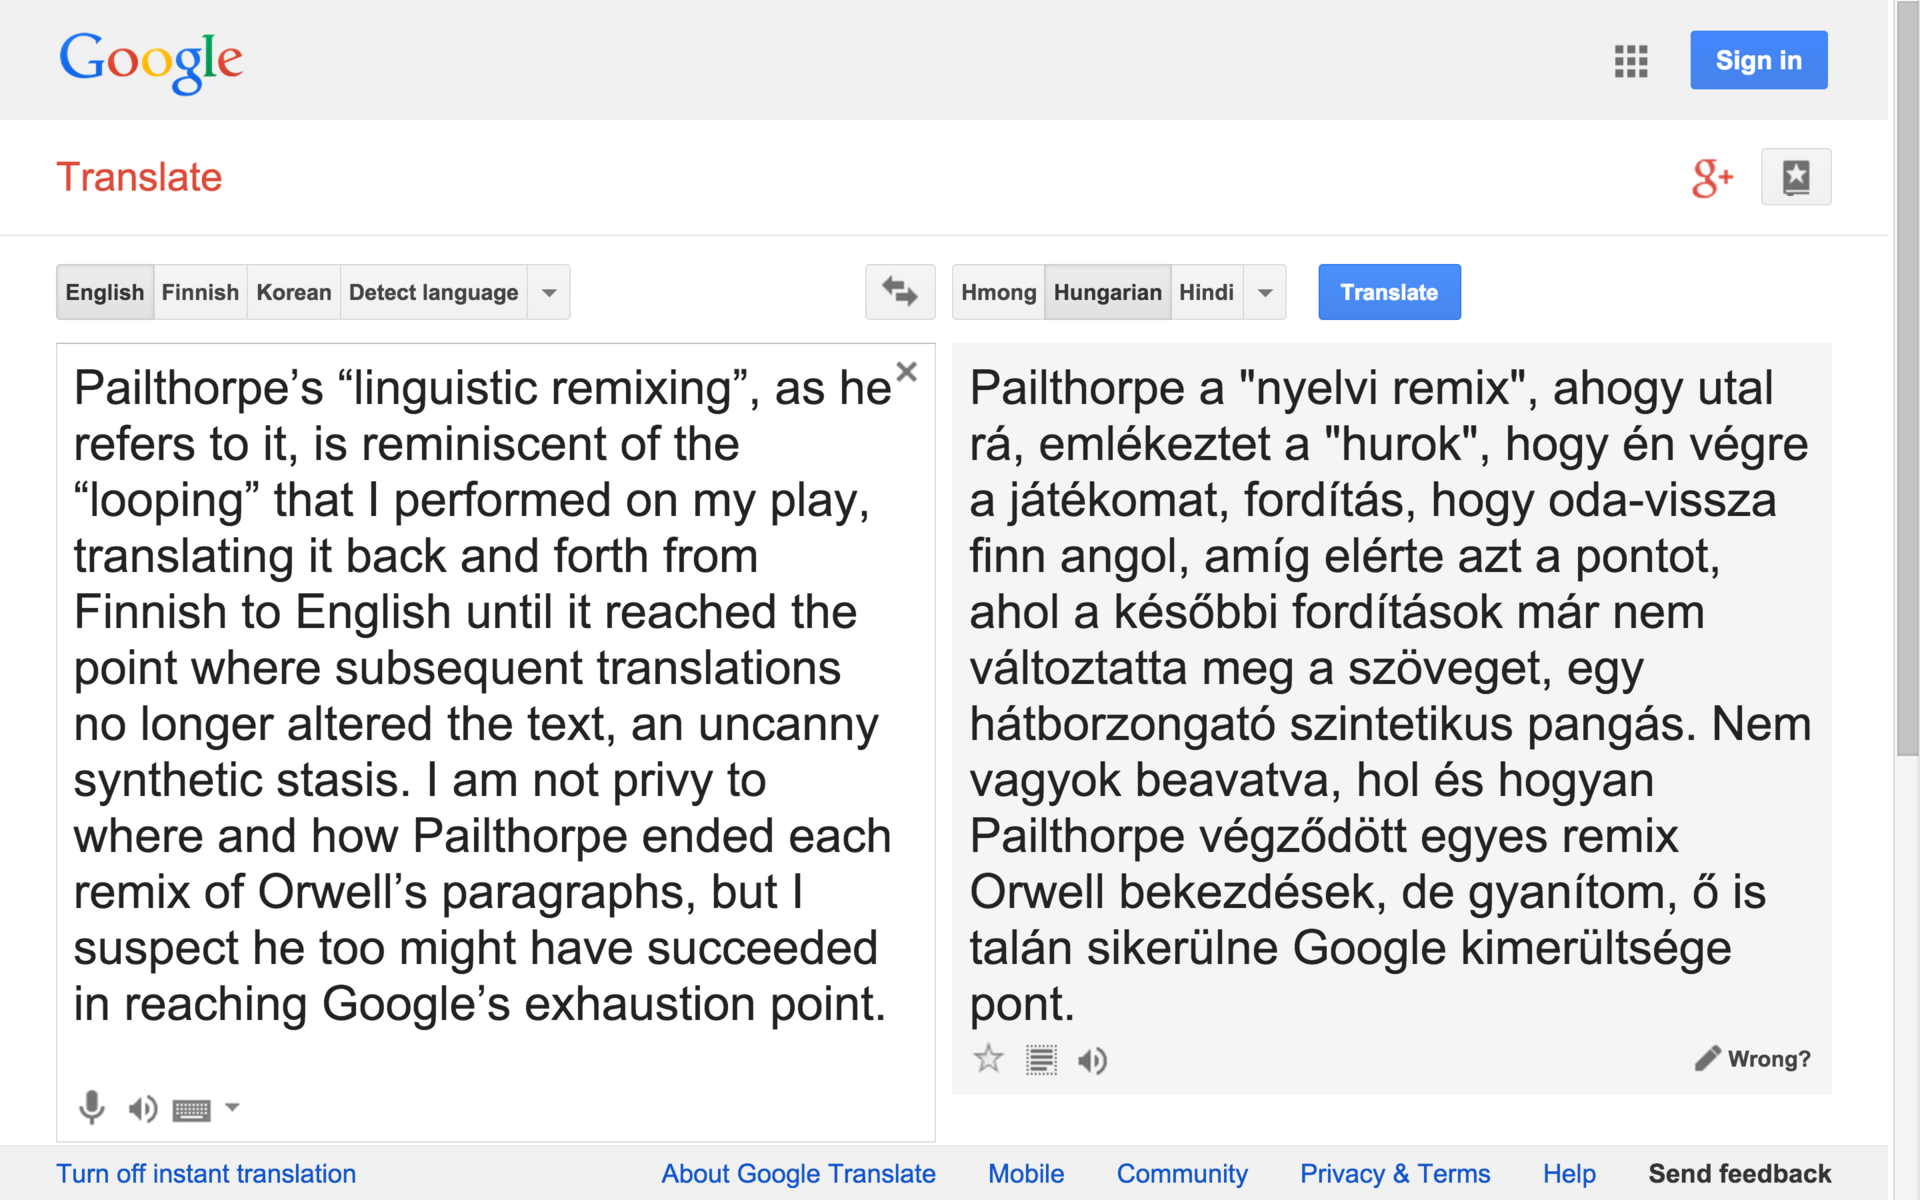Clear the source text with X

(906, 372)
